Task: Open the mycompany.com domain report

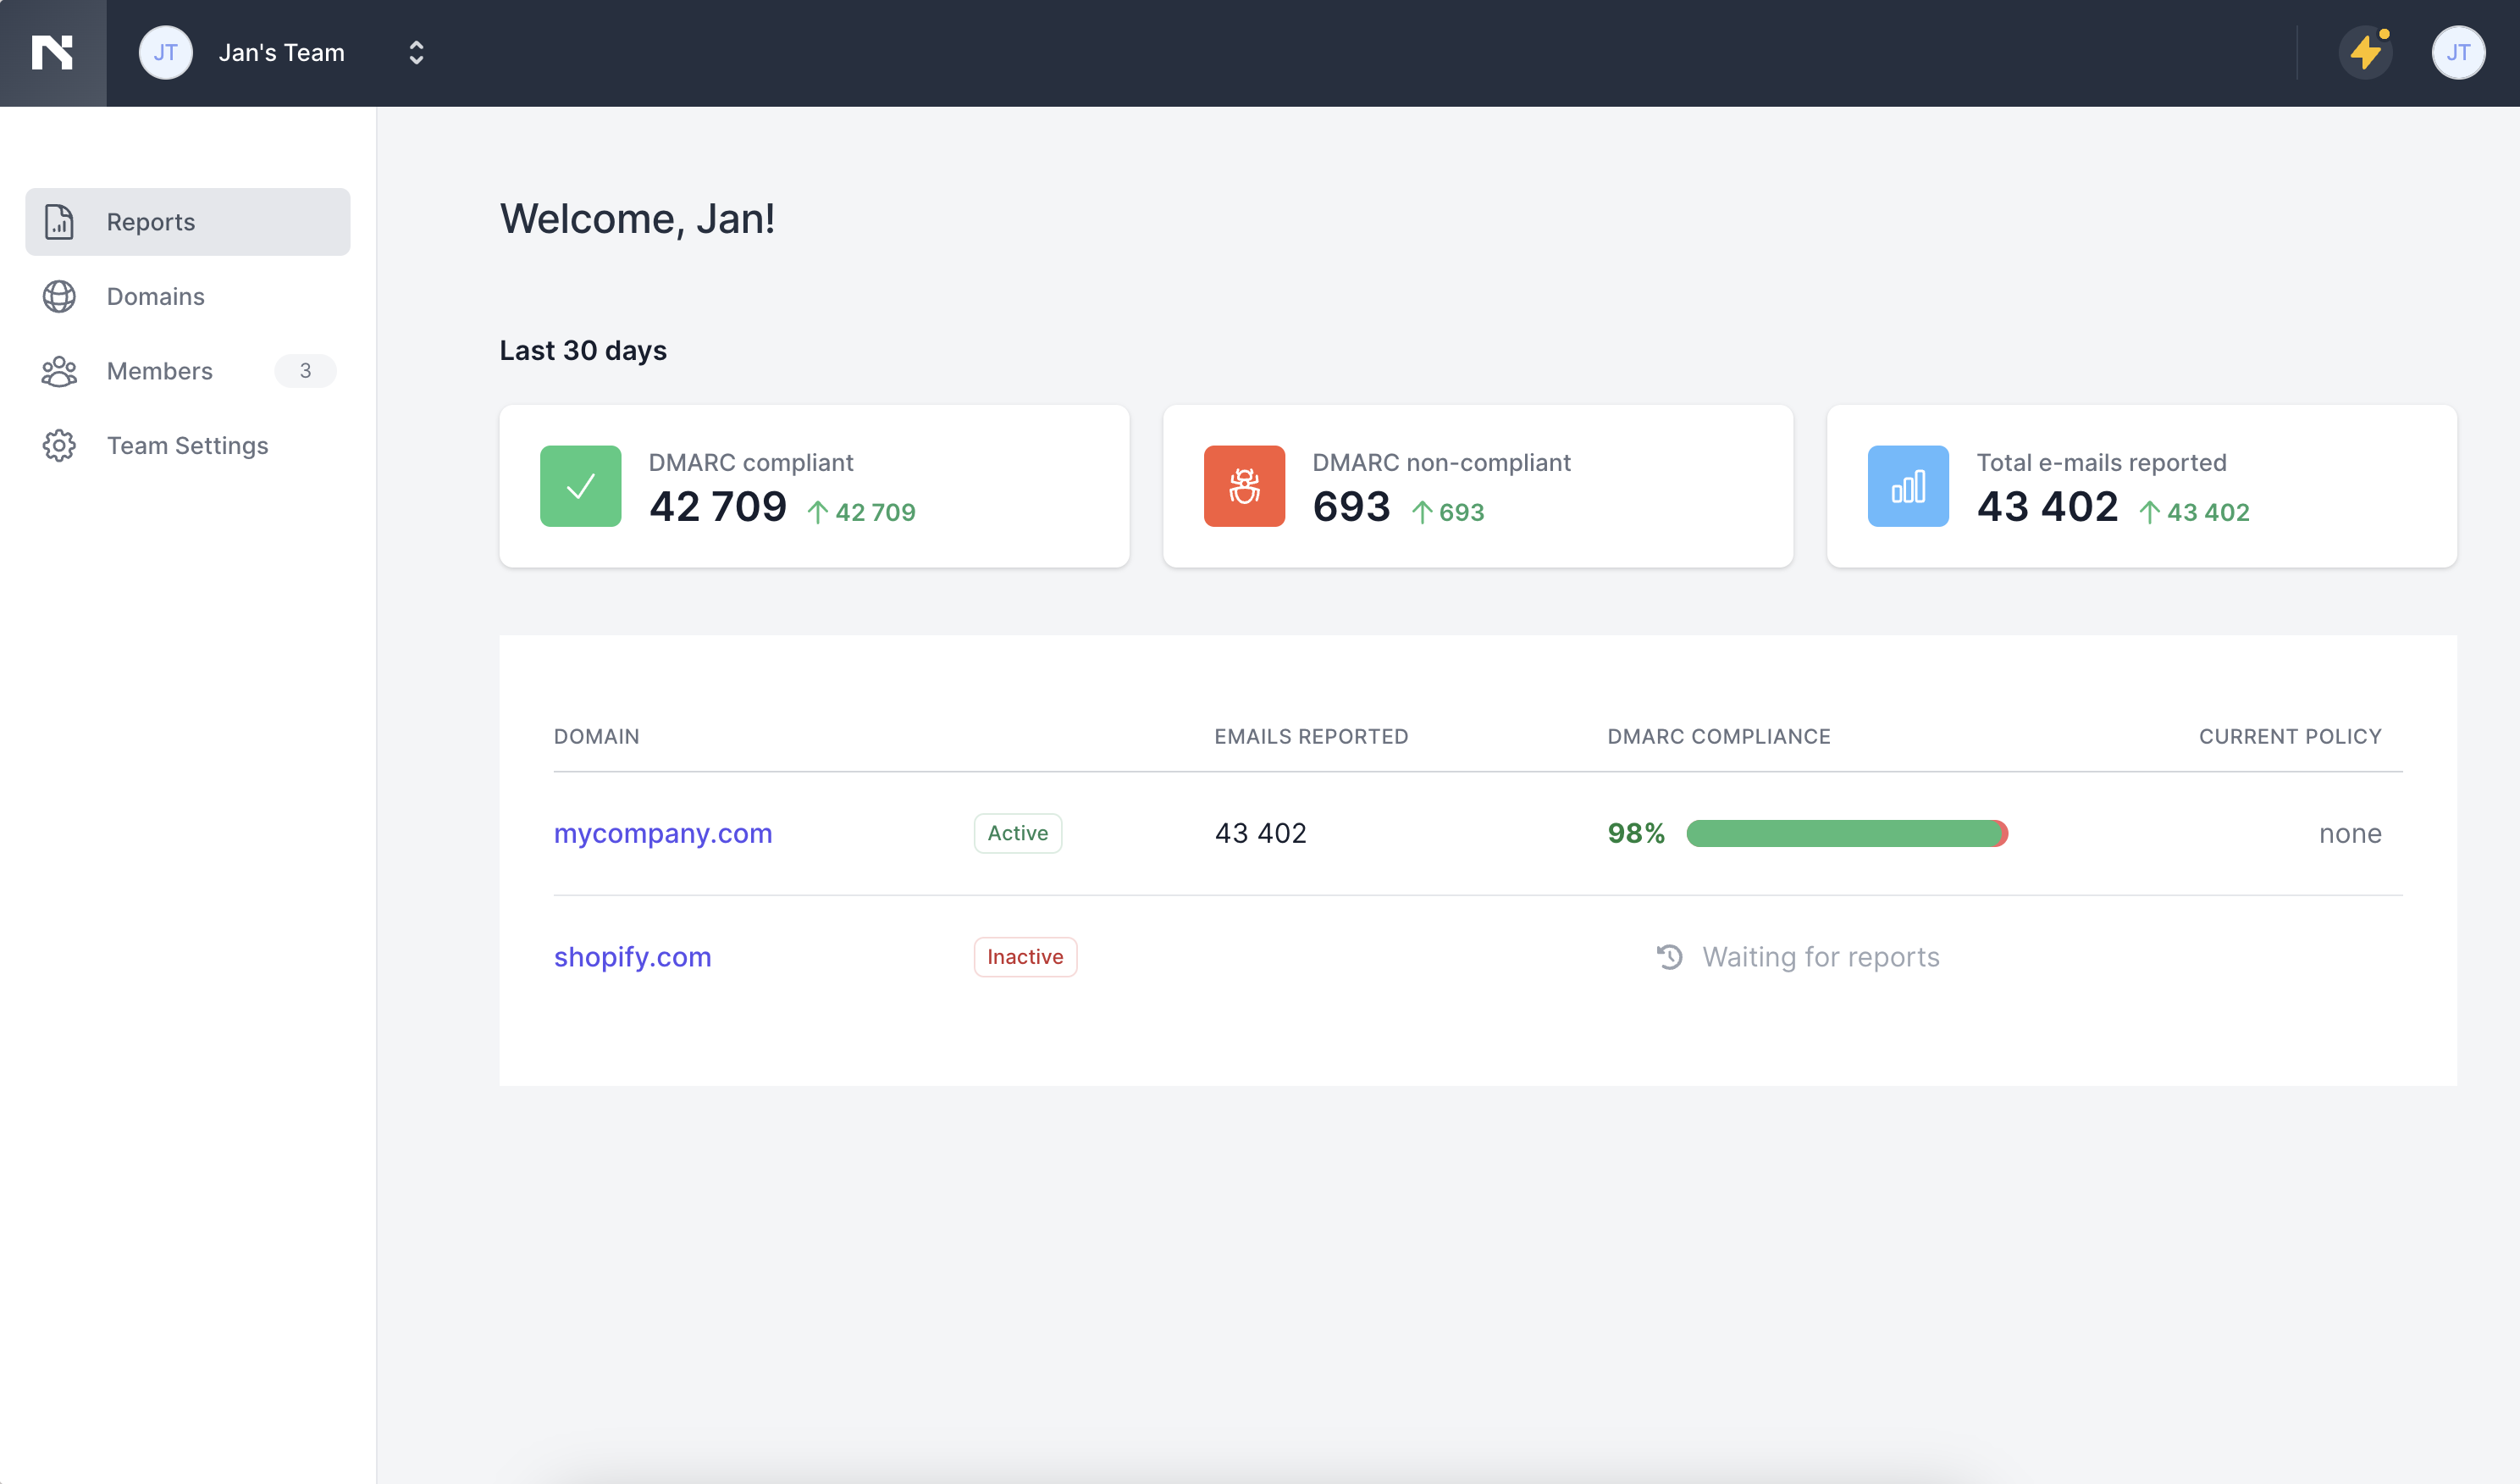Action: (x=663, y=832)
